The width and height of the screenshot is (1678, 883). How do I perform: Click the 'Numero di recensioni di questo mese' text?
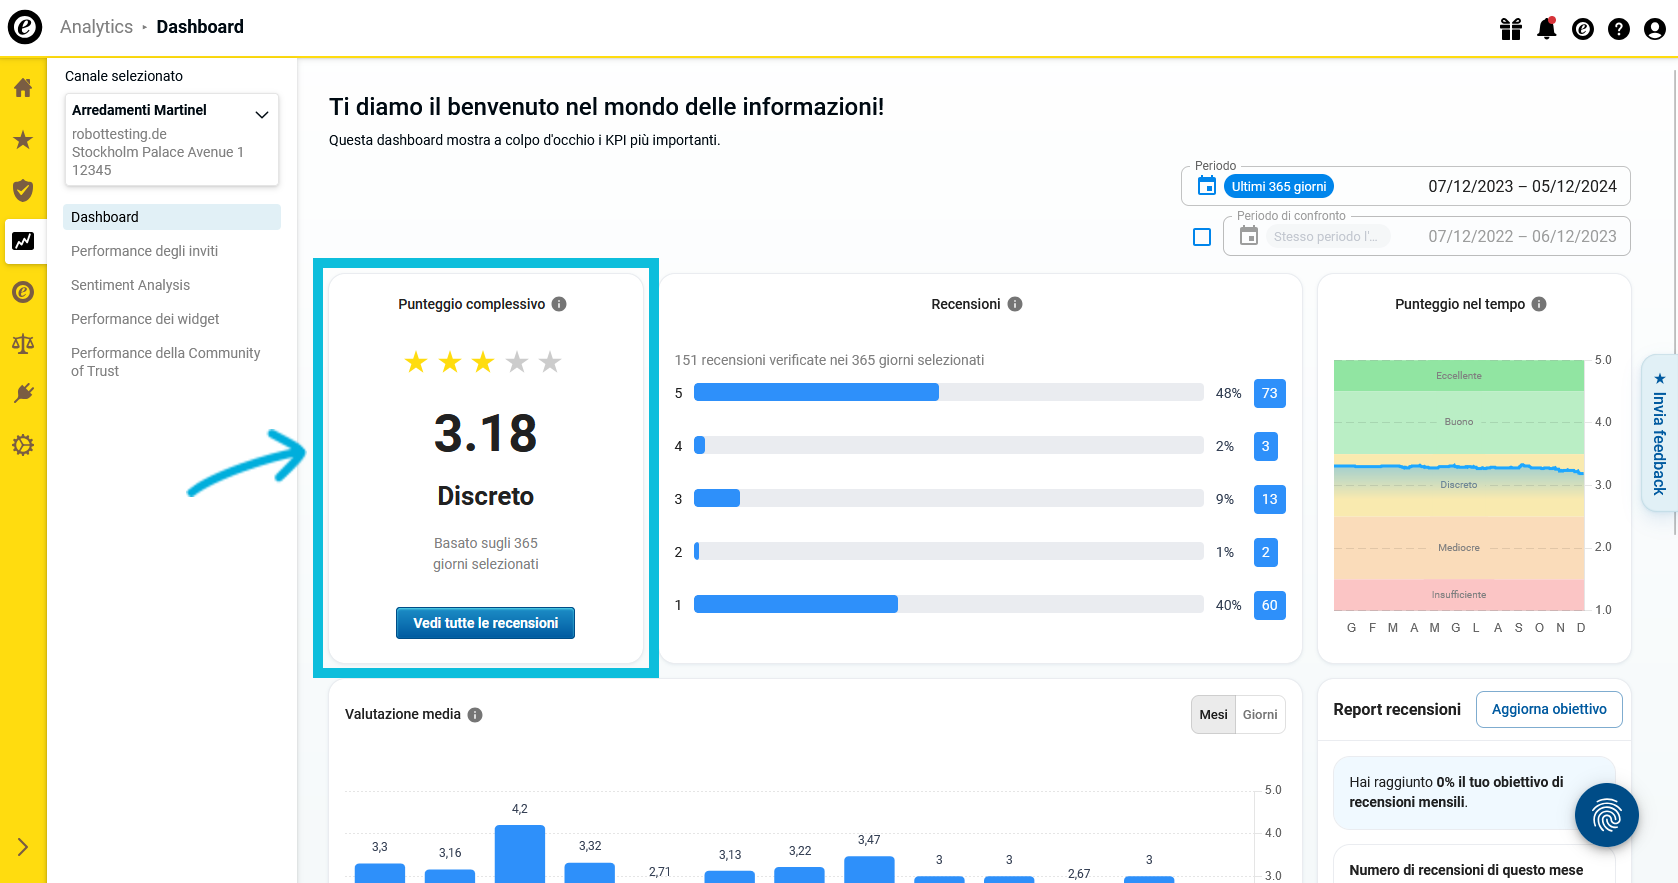(1466, 870)
